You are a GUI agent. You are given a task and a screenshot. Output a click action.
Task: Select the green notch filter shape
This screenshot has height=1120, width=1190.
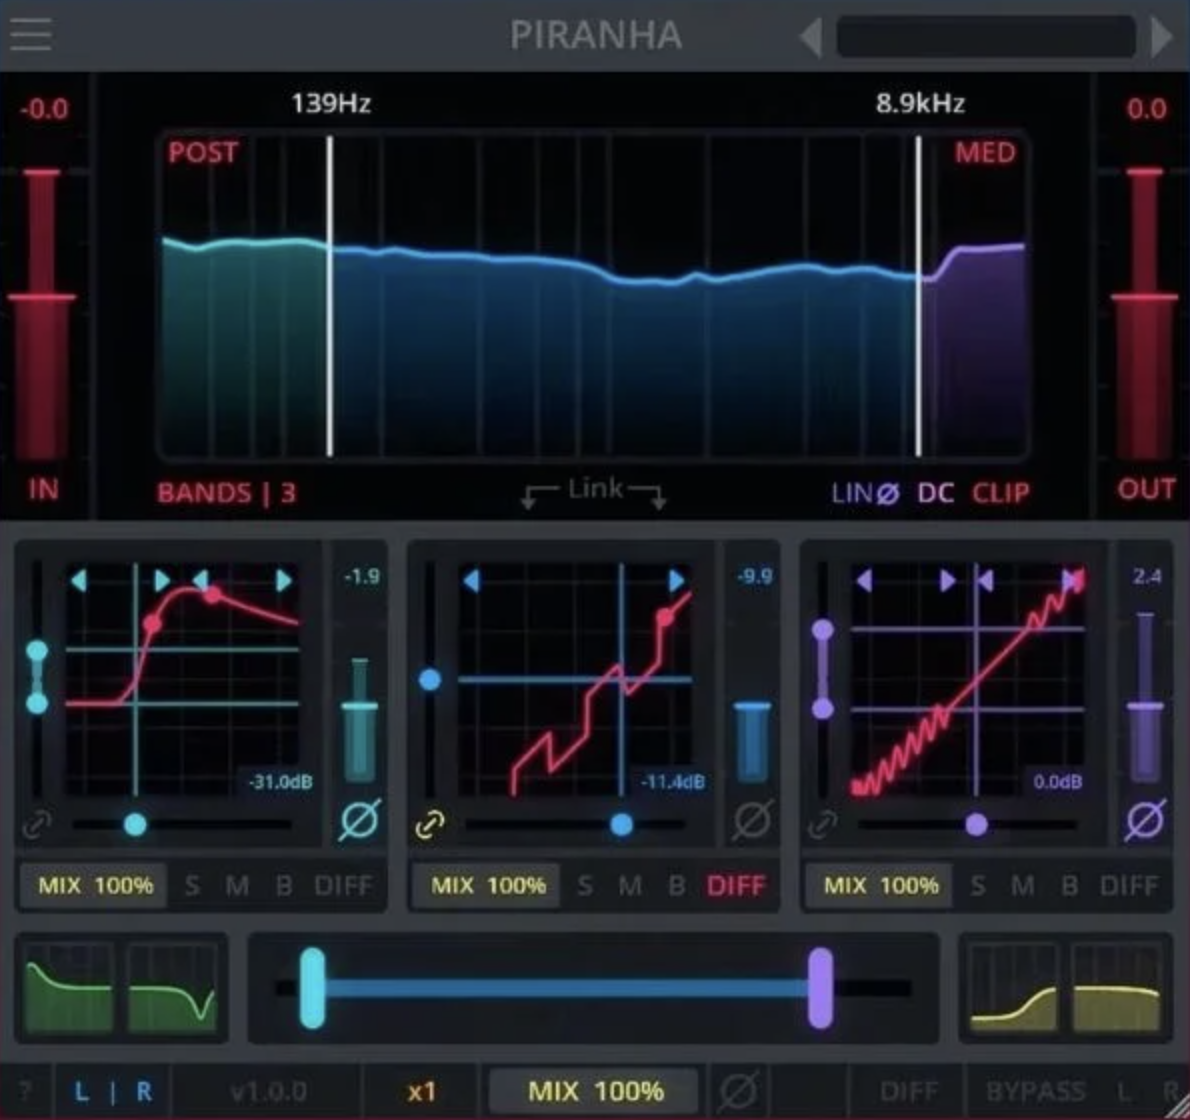(172, 986)
